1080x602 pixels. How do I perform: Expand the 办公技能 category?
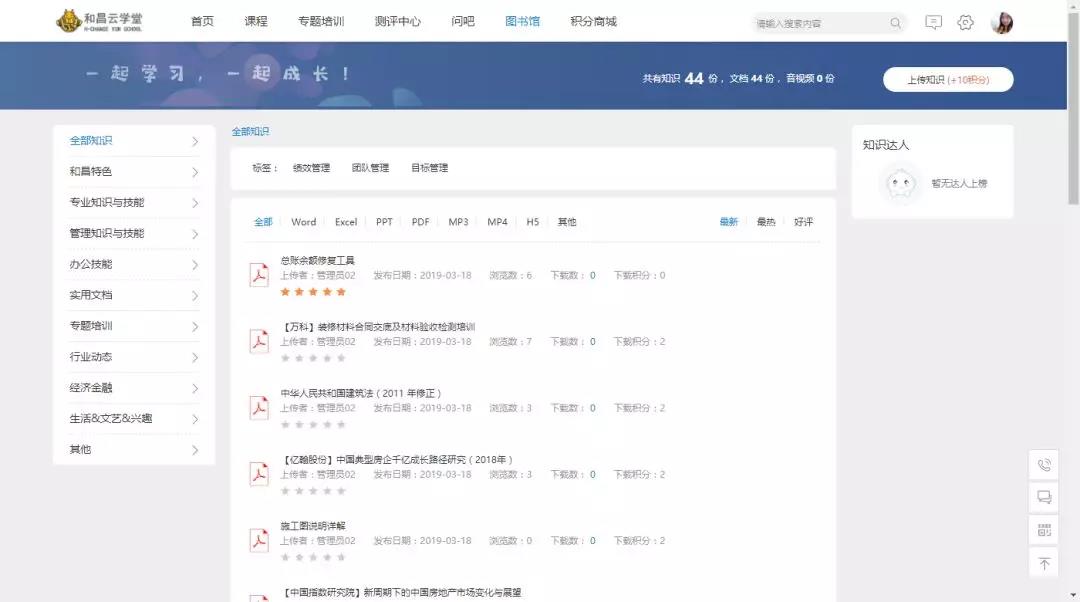point(194,265)
